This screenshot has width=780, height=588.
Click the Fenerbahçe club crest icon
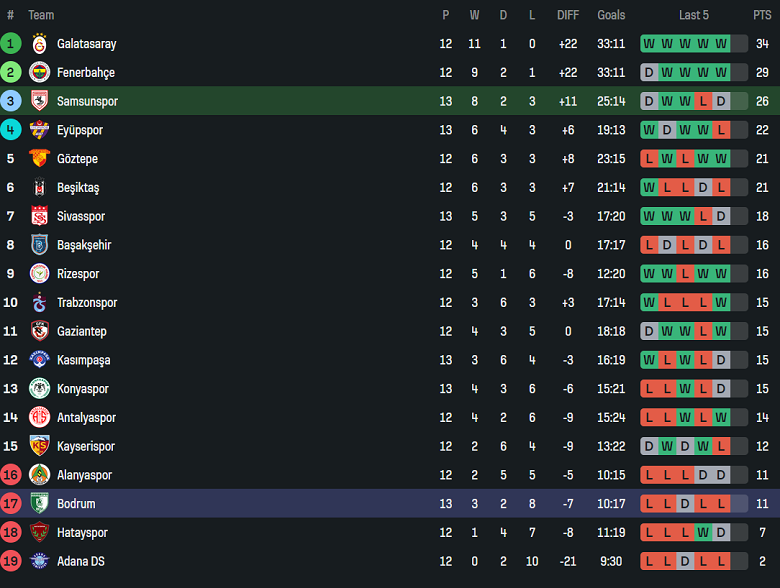[40, 72]
